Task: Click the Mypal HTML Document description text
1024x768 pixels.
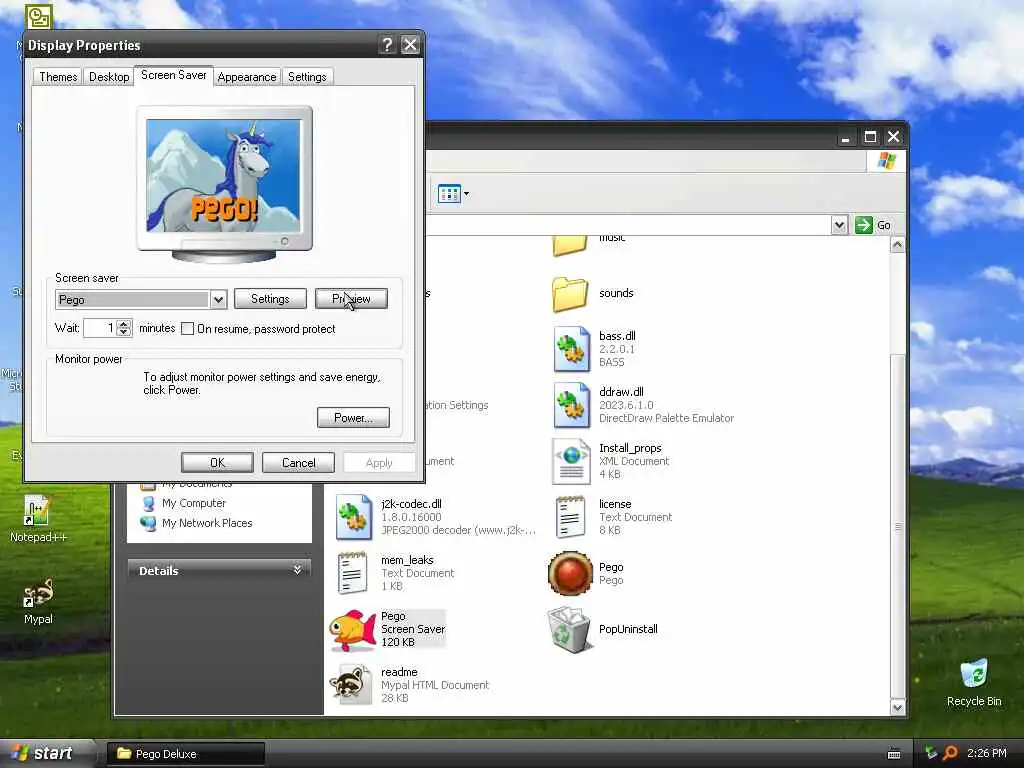Action: point(435,685)
